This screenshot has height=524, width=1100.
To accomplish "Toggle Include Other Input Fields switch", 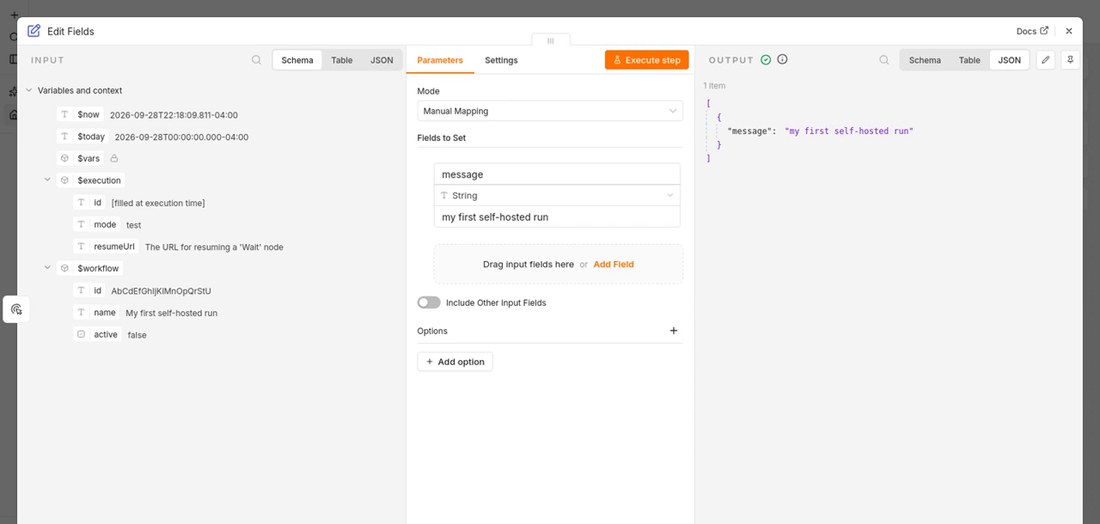I will pos(429,302).
